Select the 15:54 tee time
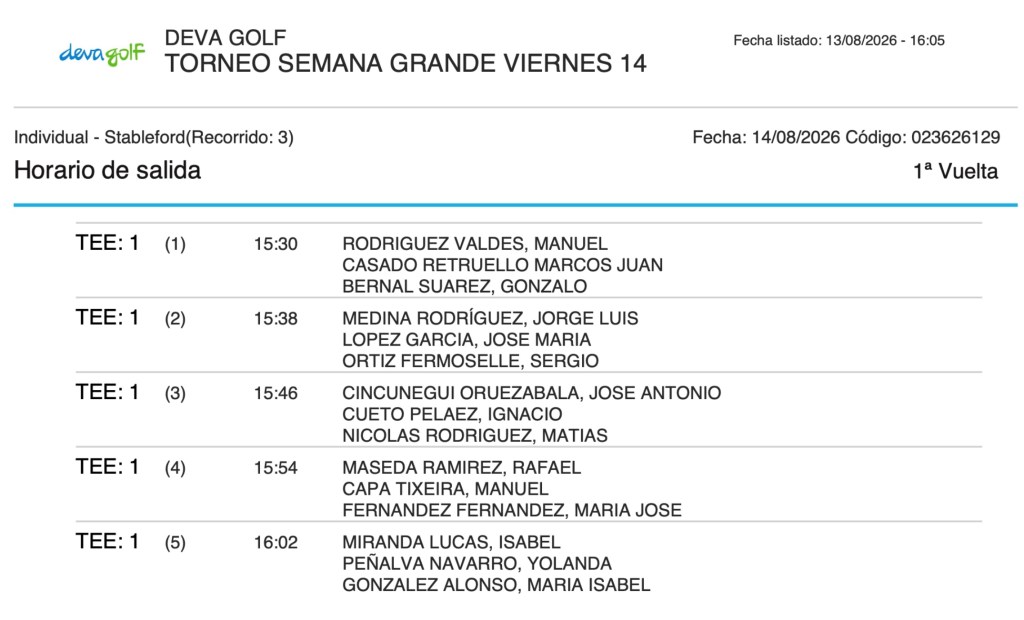This screenshot has width=1024, height=620. [x=276, y=468]
